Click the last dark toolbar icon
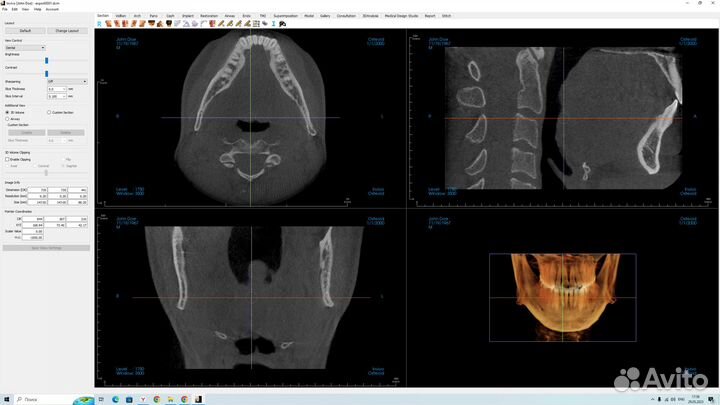 (x=282, y=23)
